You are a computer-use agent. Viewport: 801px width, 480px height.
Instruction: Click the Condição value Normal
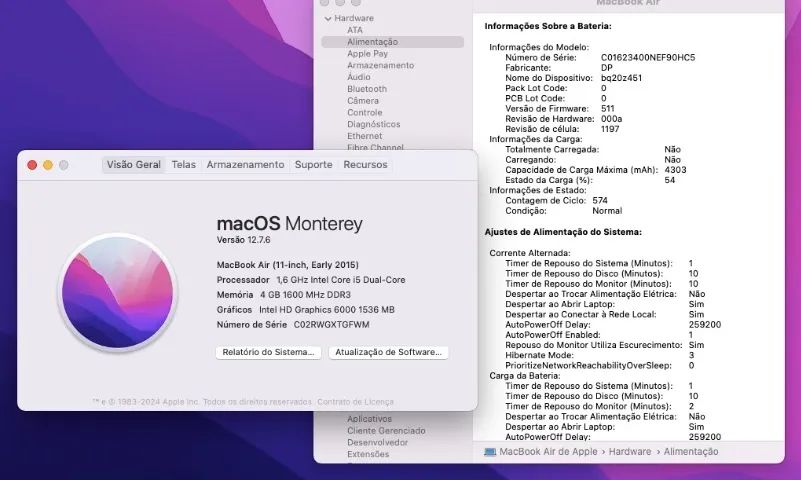pos(607,211)
